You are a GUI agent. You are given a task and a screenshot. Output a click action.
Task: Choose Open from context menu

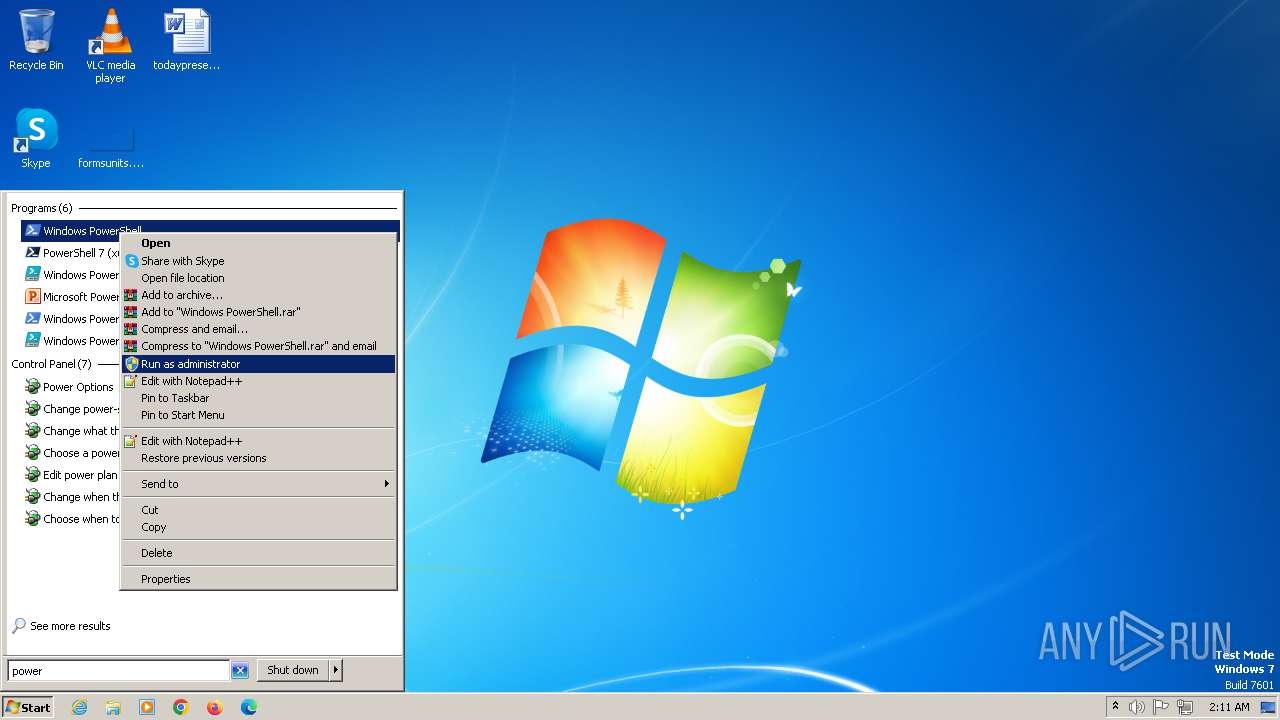[258, 243]
